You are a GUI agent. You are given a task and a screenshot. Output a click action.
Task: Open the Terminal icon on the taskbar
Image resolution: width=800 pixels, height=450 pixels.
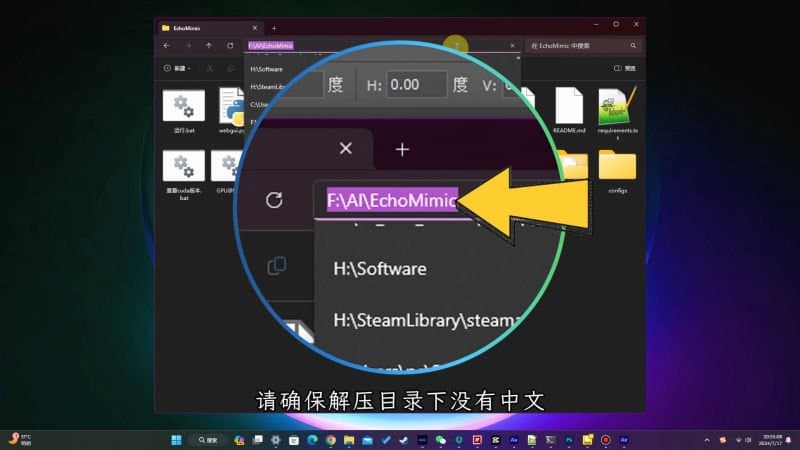click(551, 440)
